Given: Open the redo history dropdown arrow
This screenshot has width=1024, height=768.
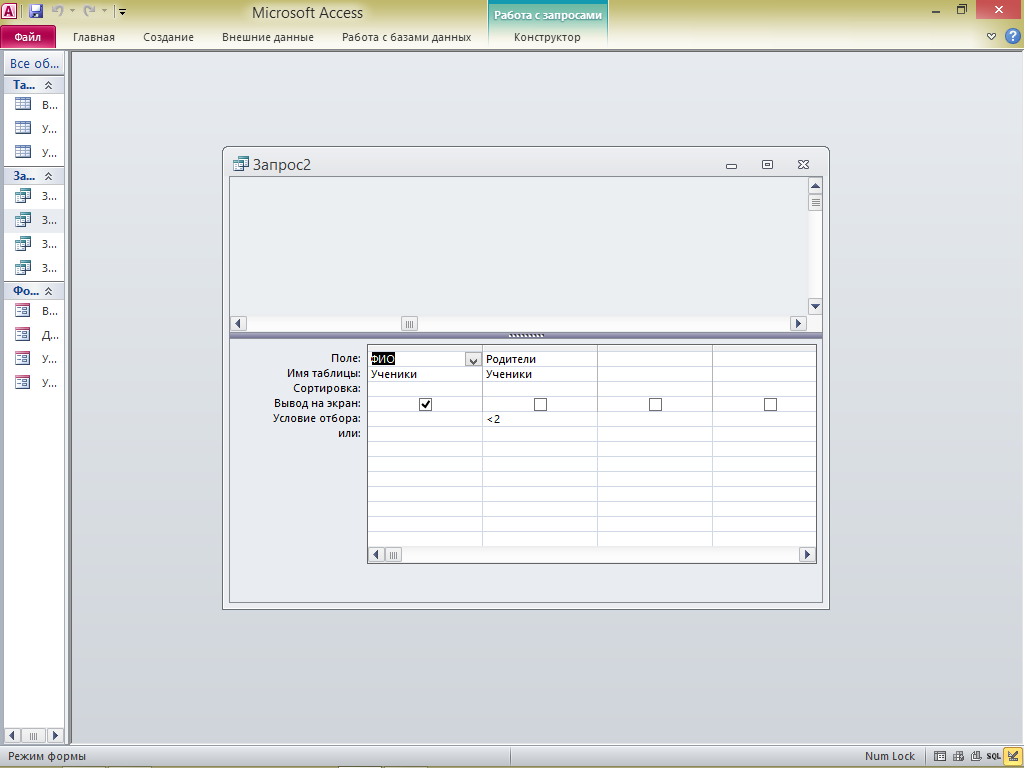Looking at the screenshot, I should tap(104, 11).
